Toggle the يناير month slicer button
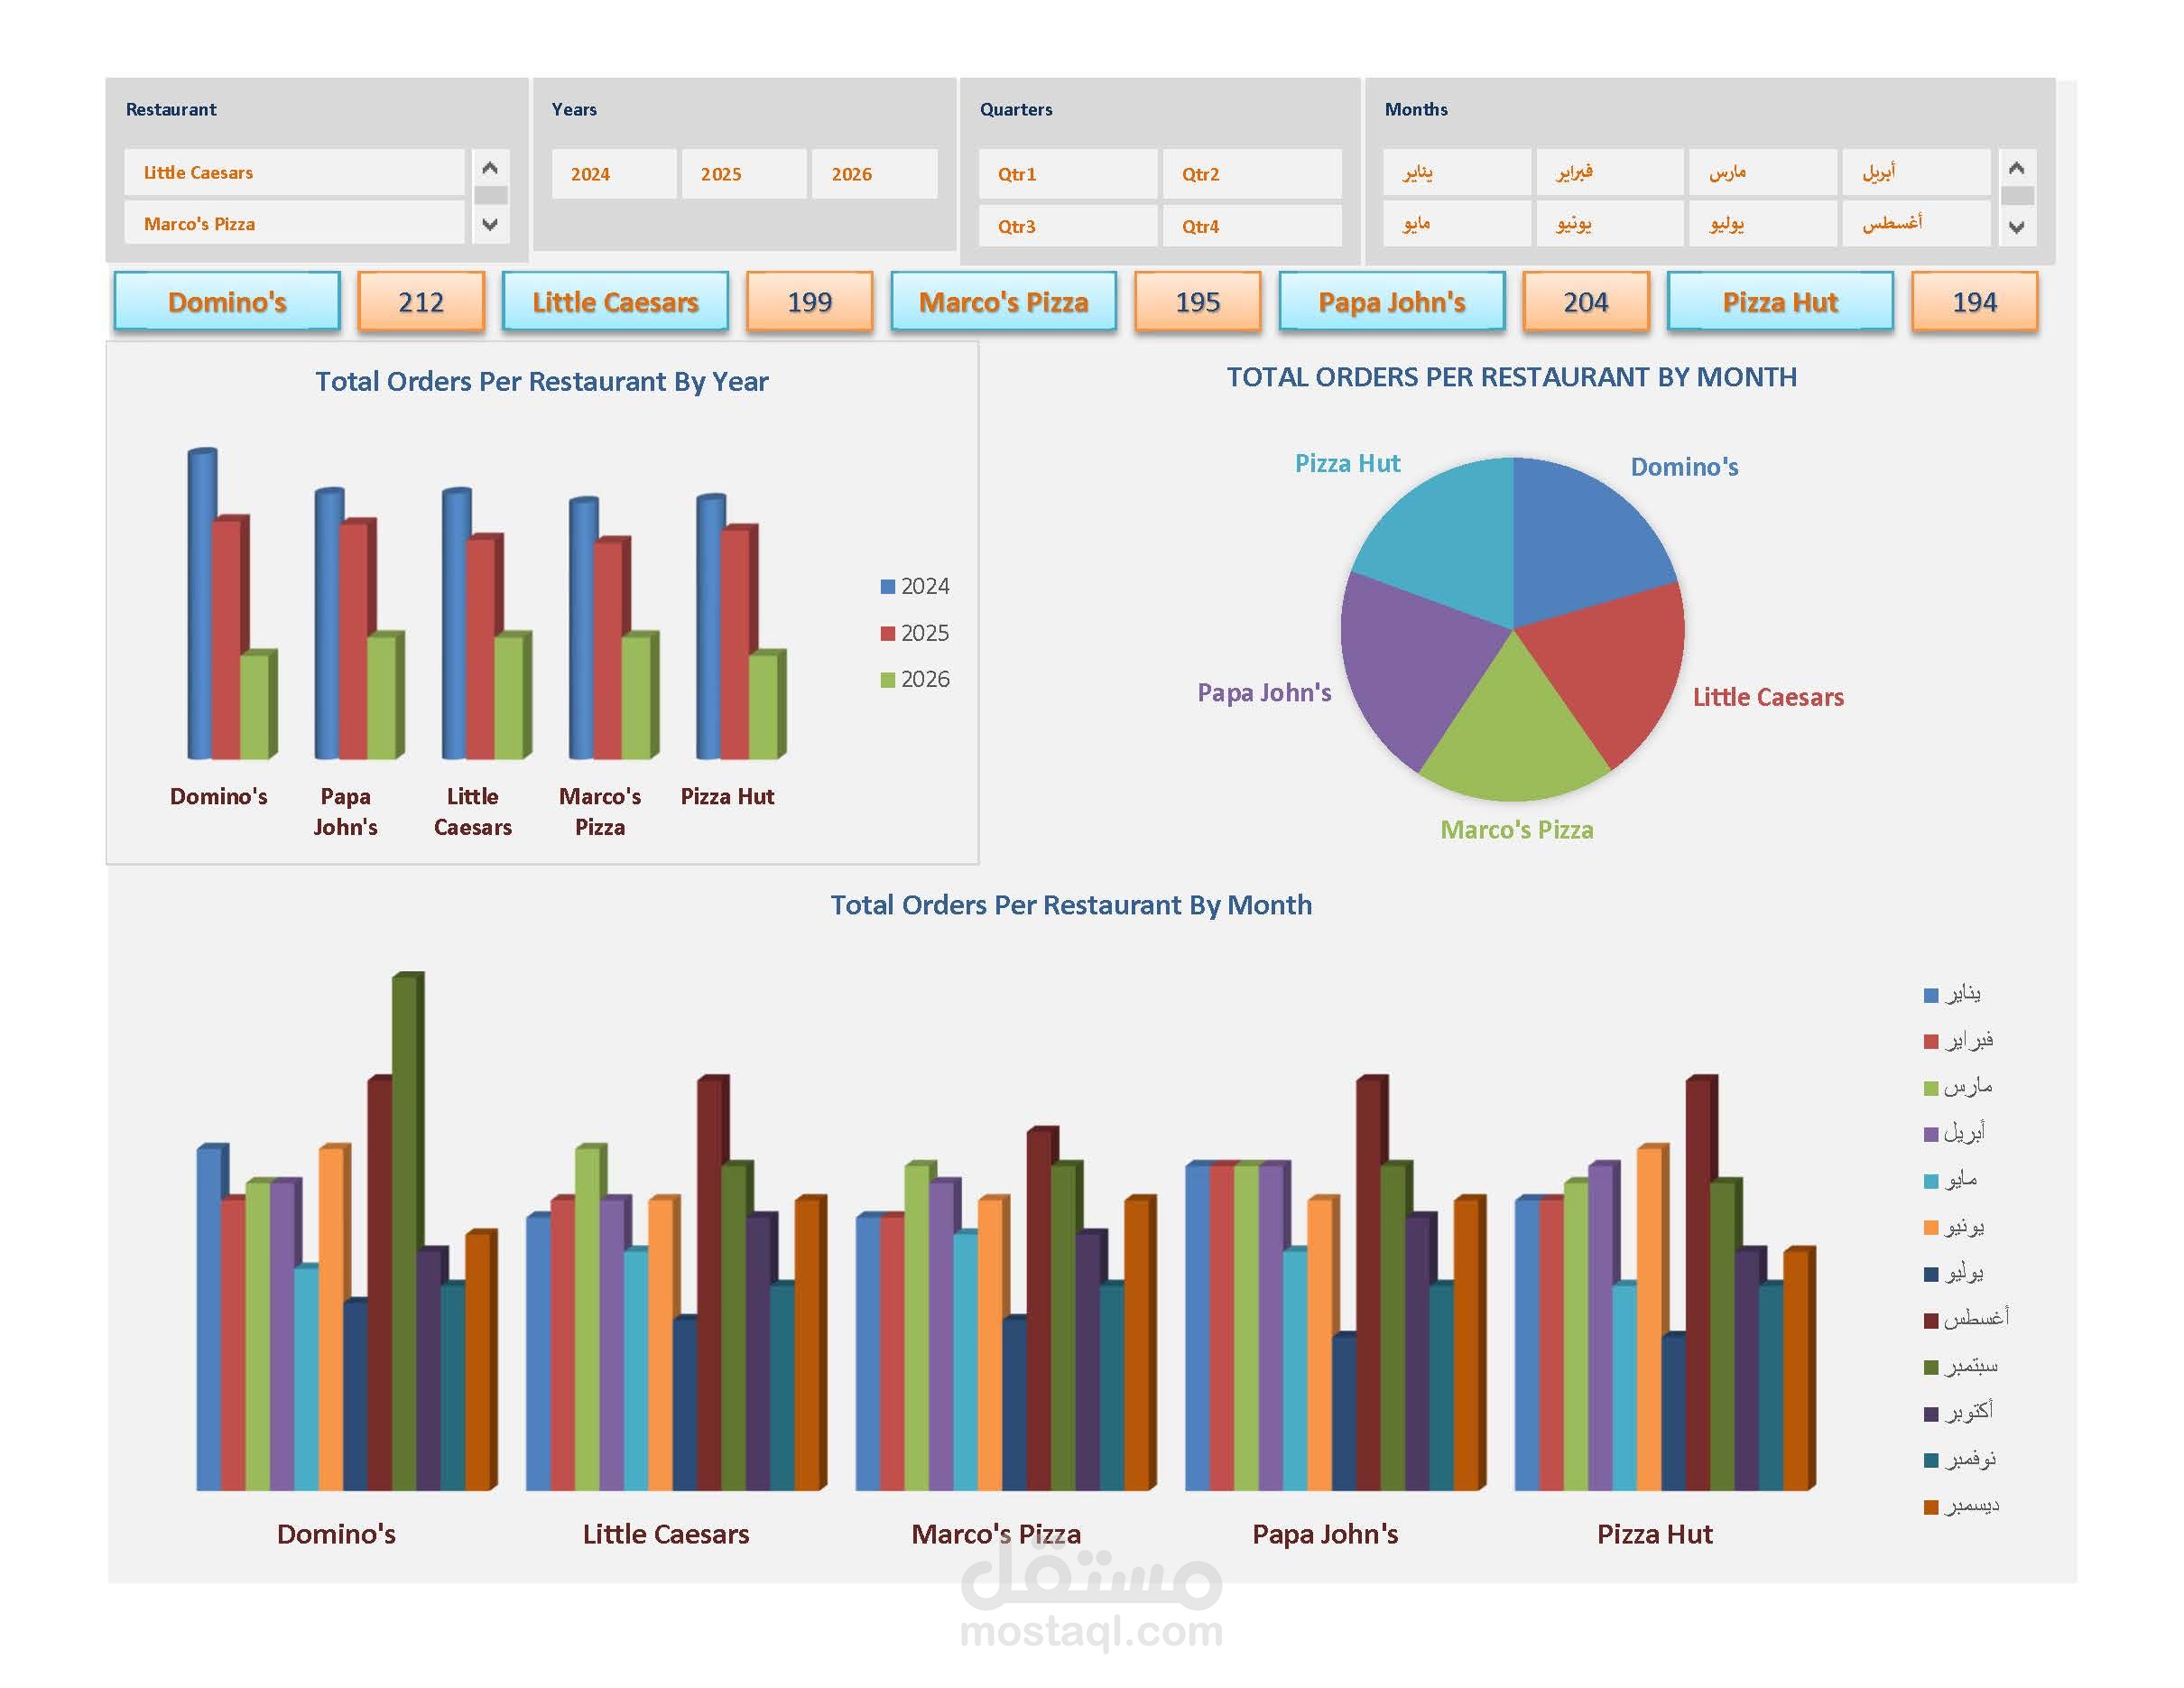2184x1688 pixels. [x=1456, y=172]
